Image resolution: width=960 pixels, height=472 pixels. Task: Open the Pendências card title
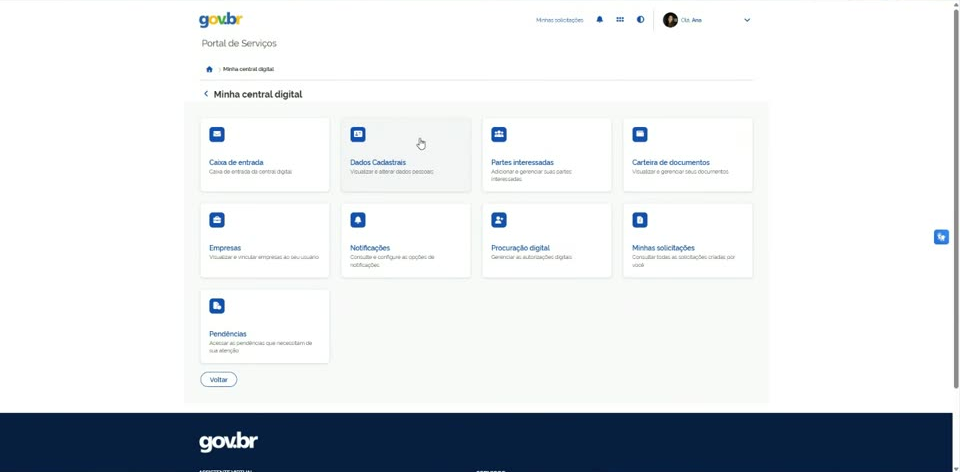tap(228, 334)
